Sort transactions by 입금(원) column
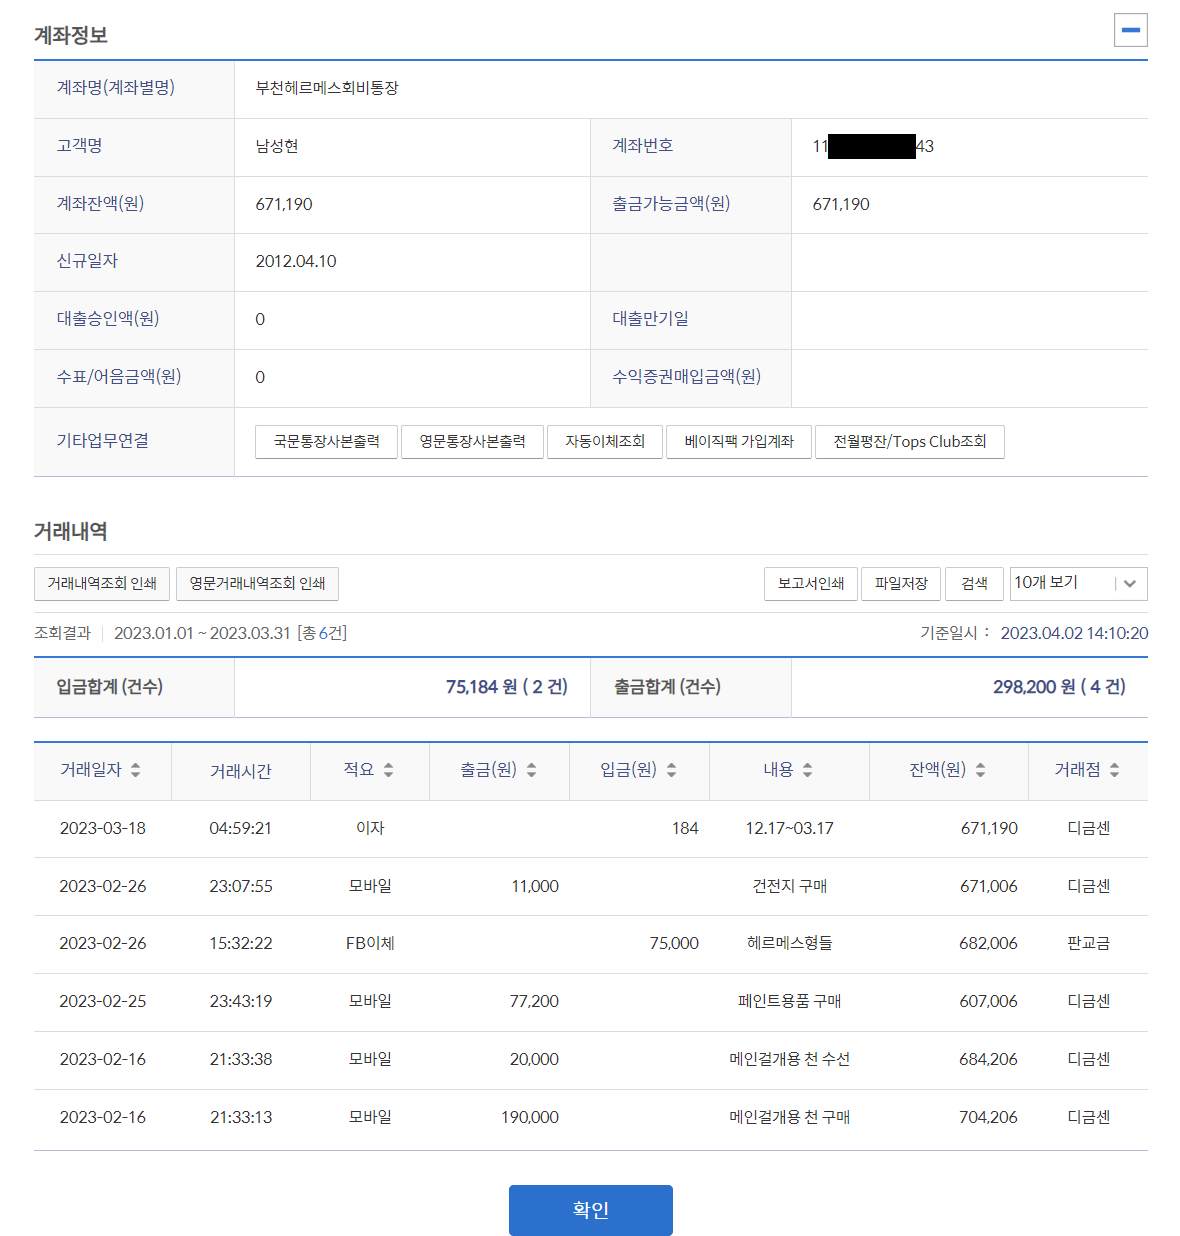1180x1236 pixels. click(671, 770)
